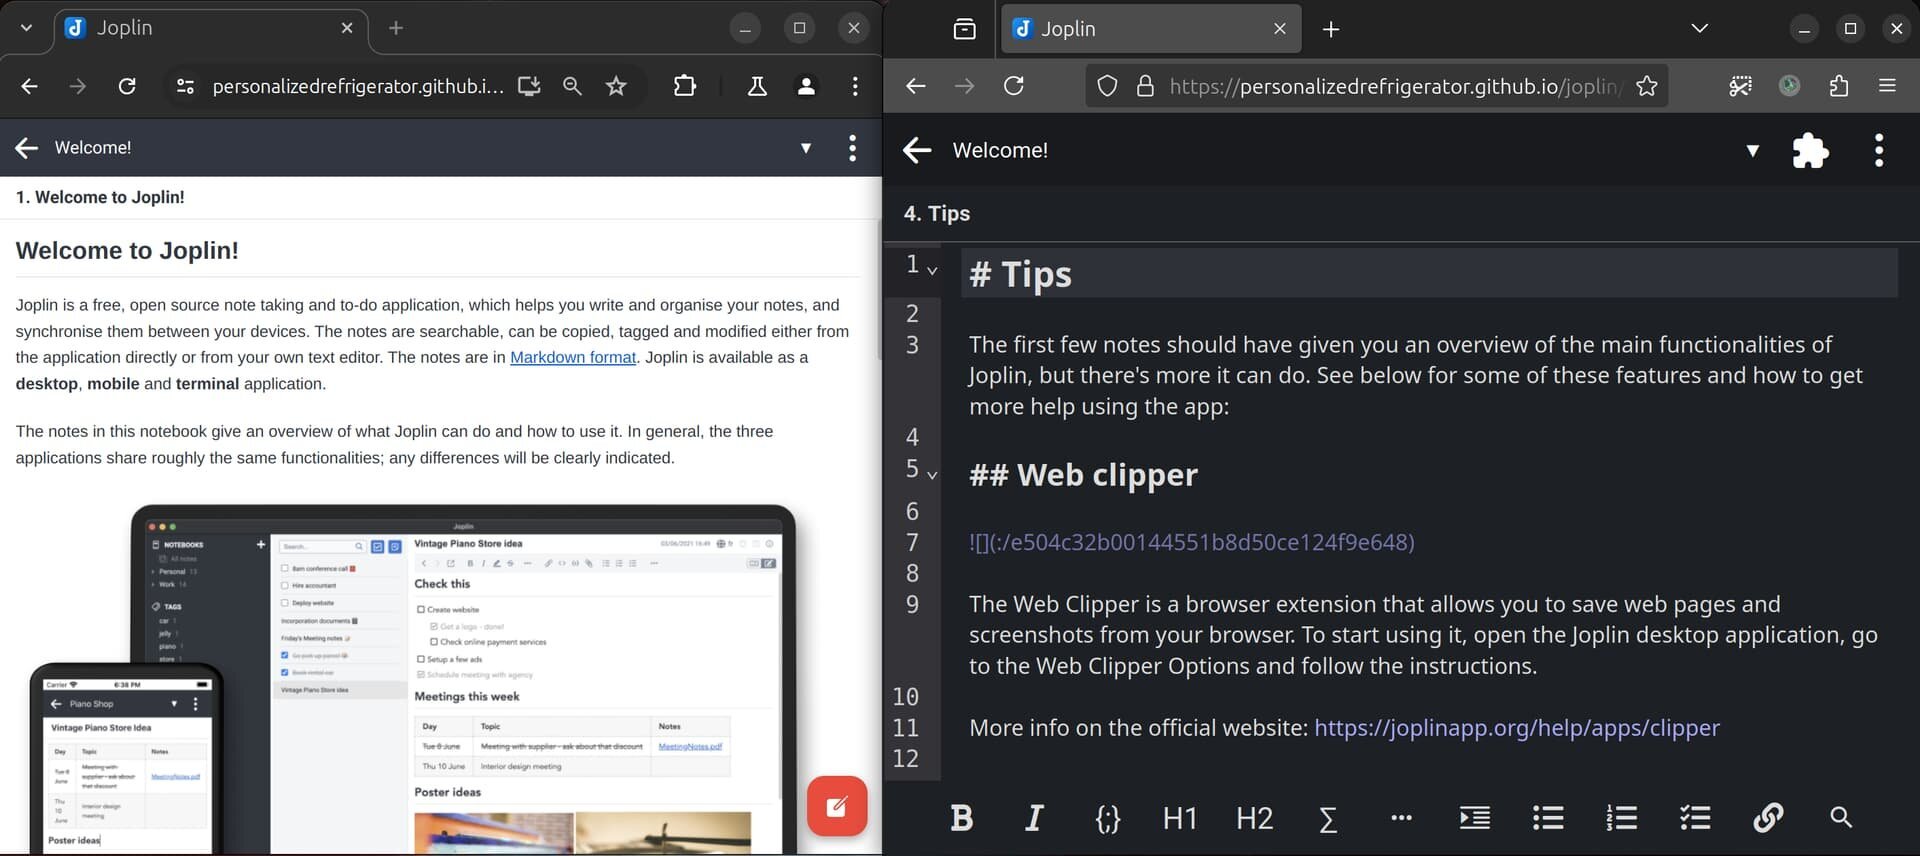Viewport: 1920px width, 856px height.
Task: Bookmark page with Chrome star icon
Action: [616, 86]
